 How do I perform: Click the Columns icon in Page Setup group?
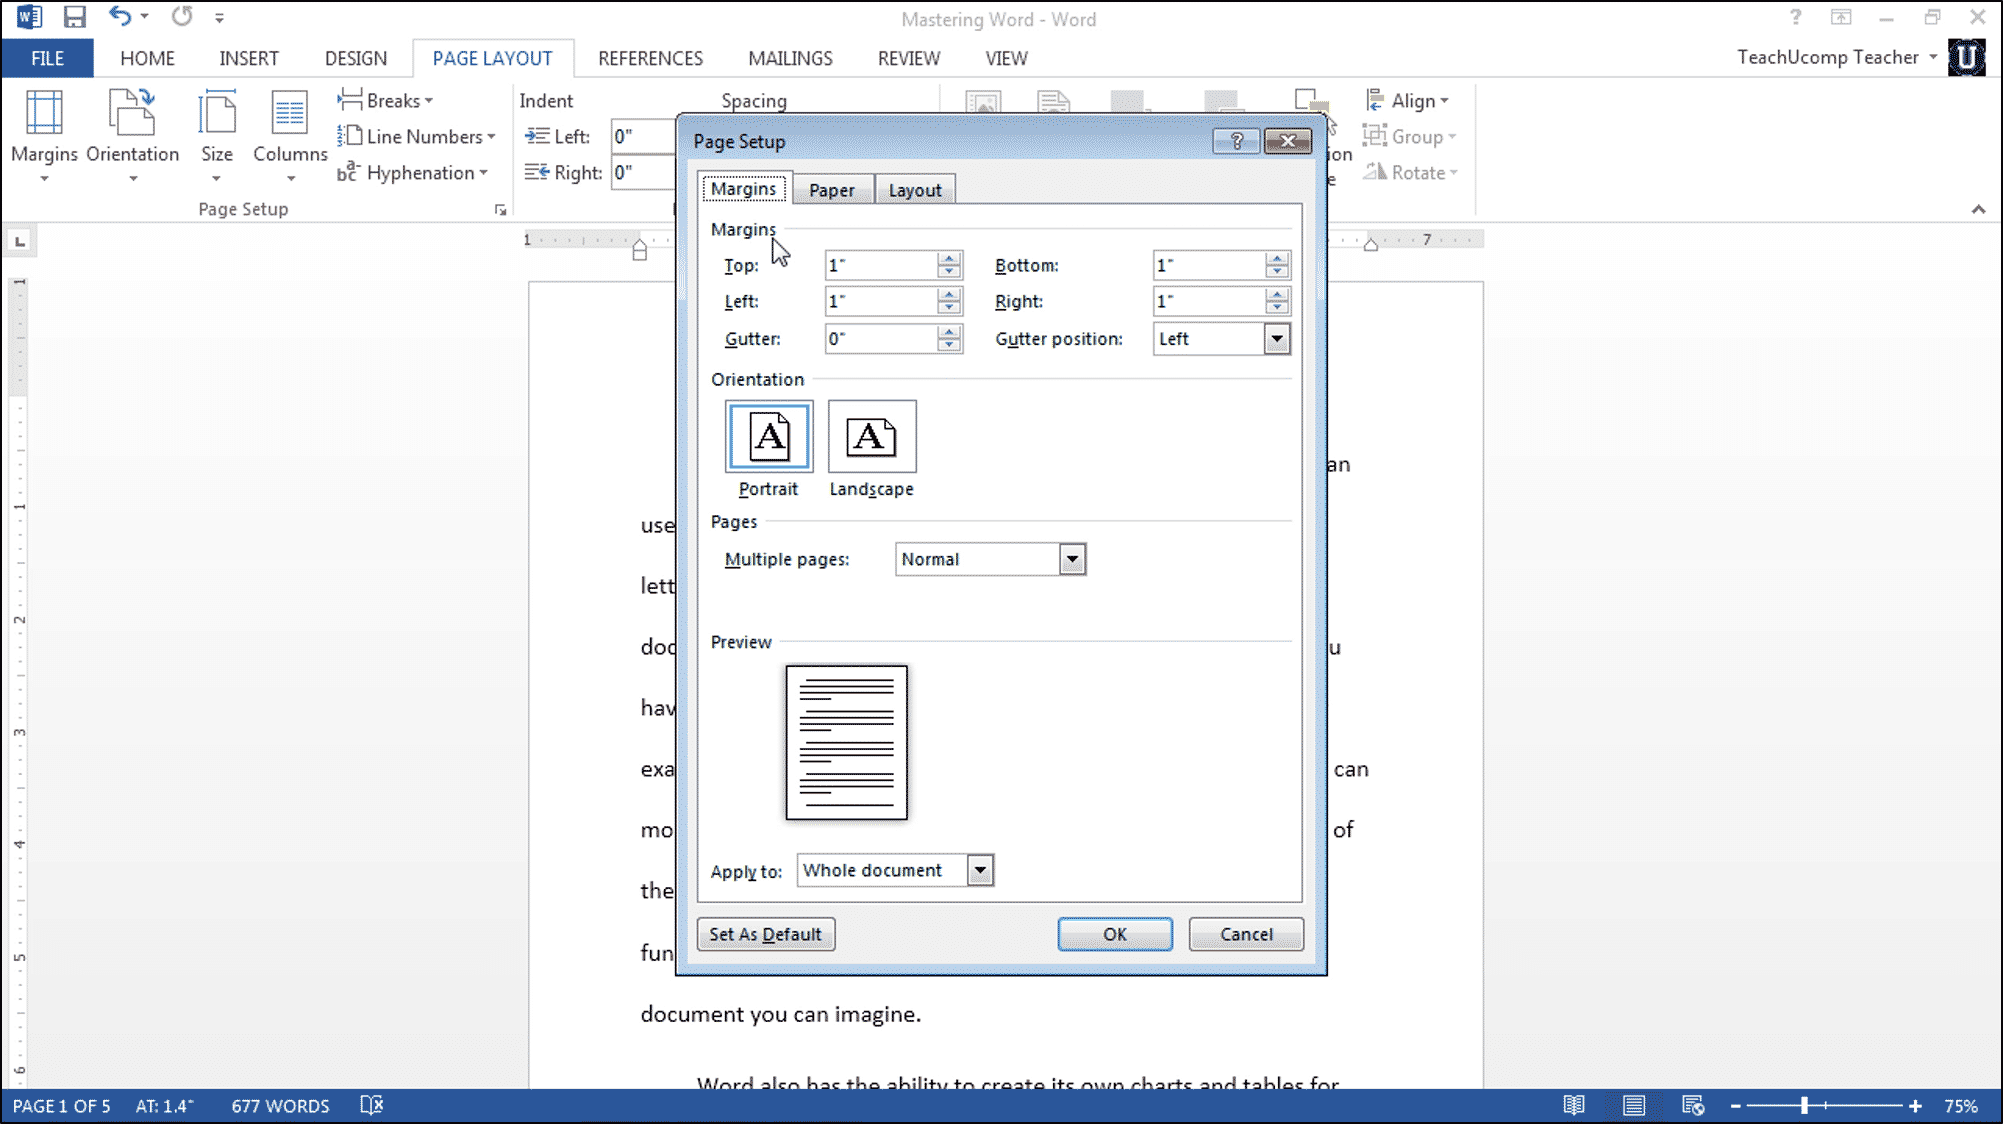tap(289, 135)
